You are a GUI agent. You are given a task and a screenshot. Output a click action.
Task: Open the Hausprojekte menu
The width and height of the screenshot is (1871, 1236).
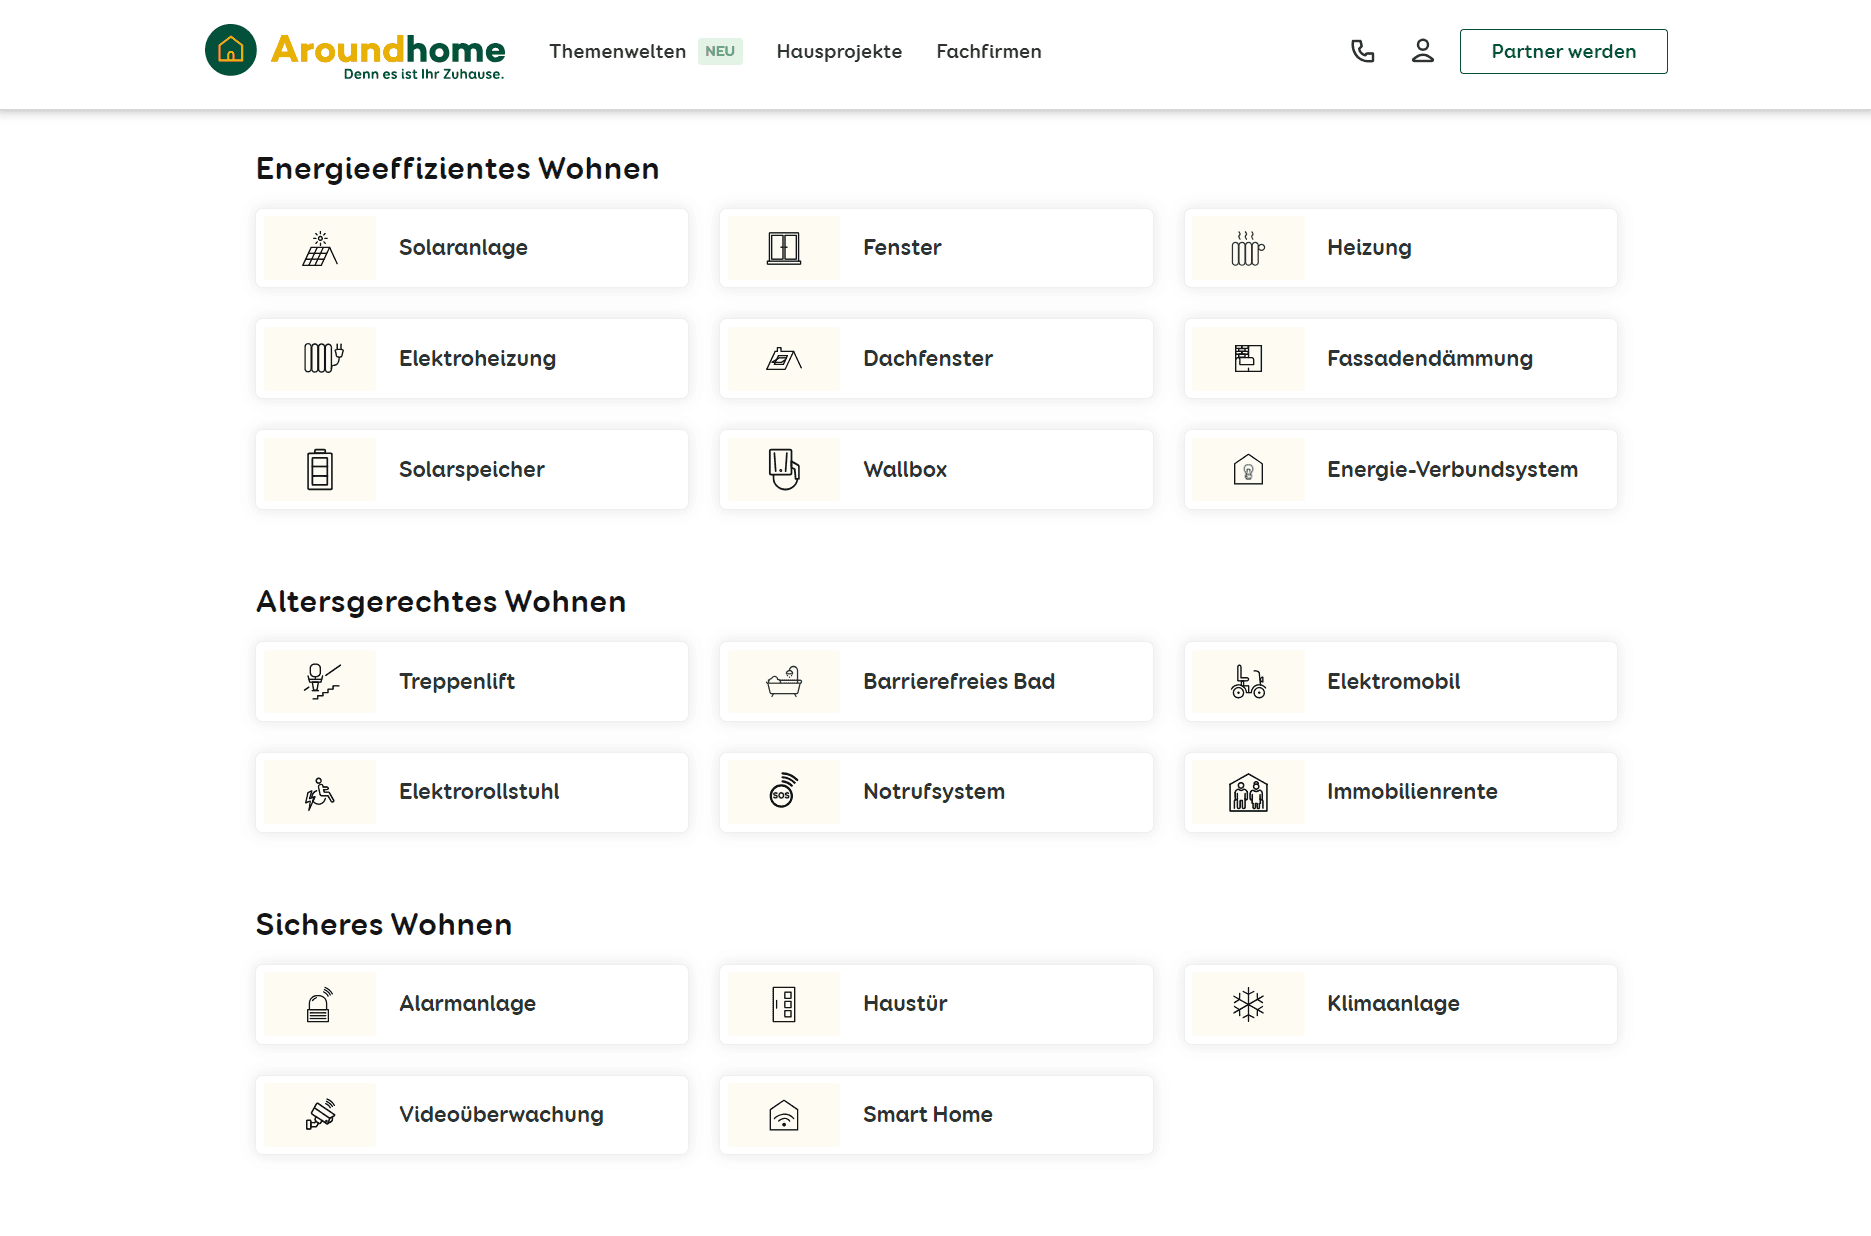point(839,51)
